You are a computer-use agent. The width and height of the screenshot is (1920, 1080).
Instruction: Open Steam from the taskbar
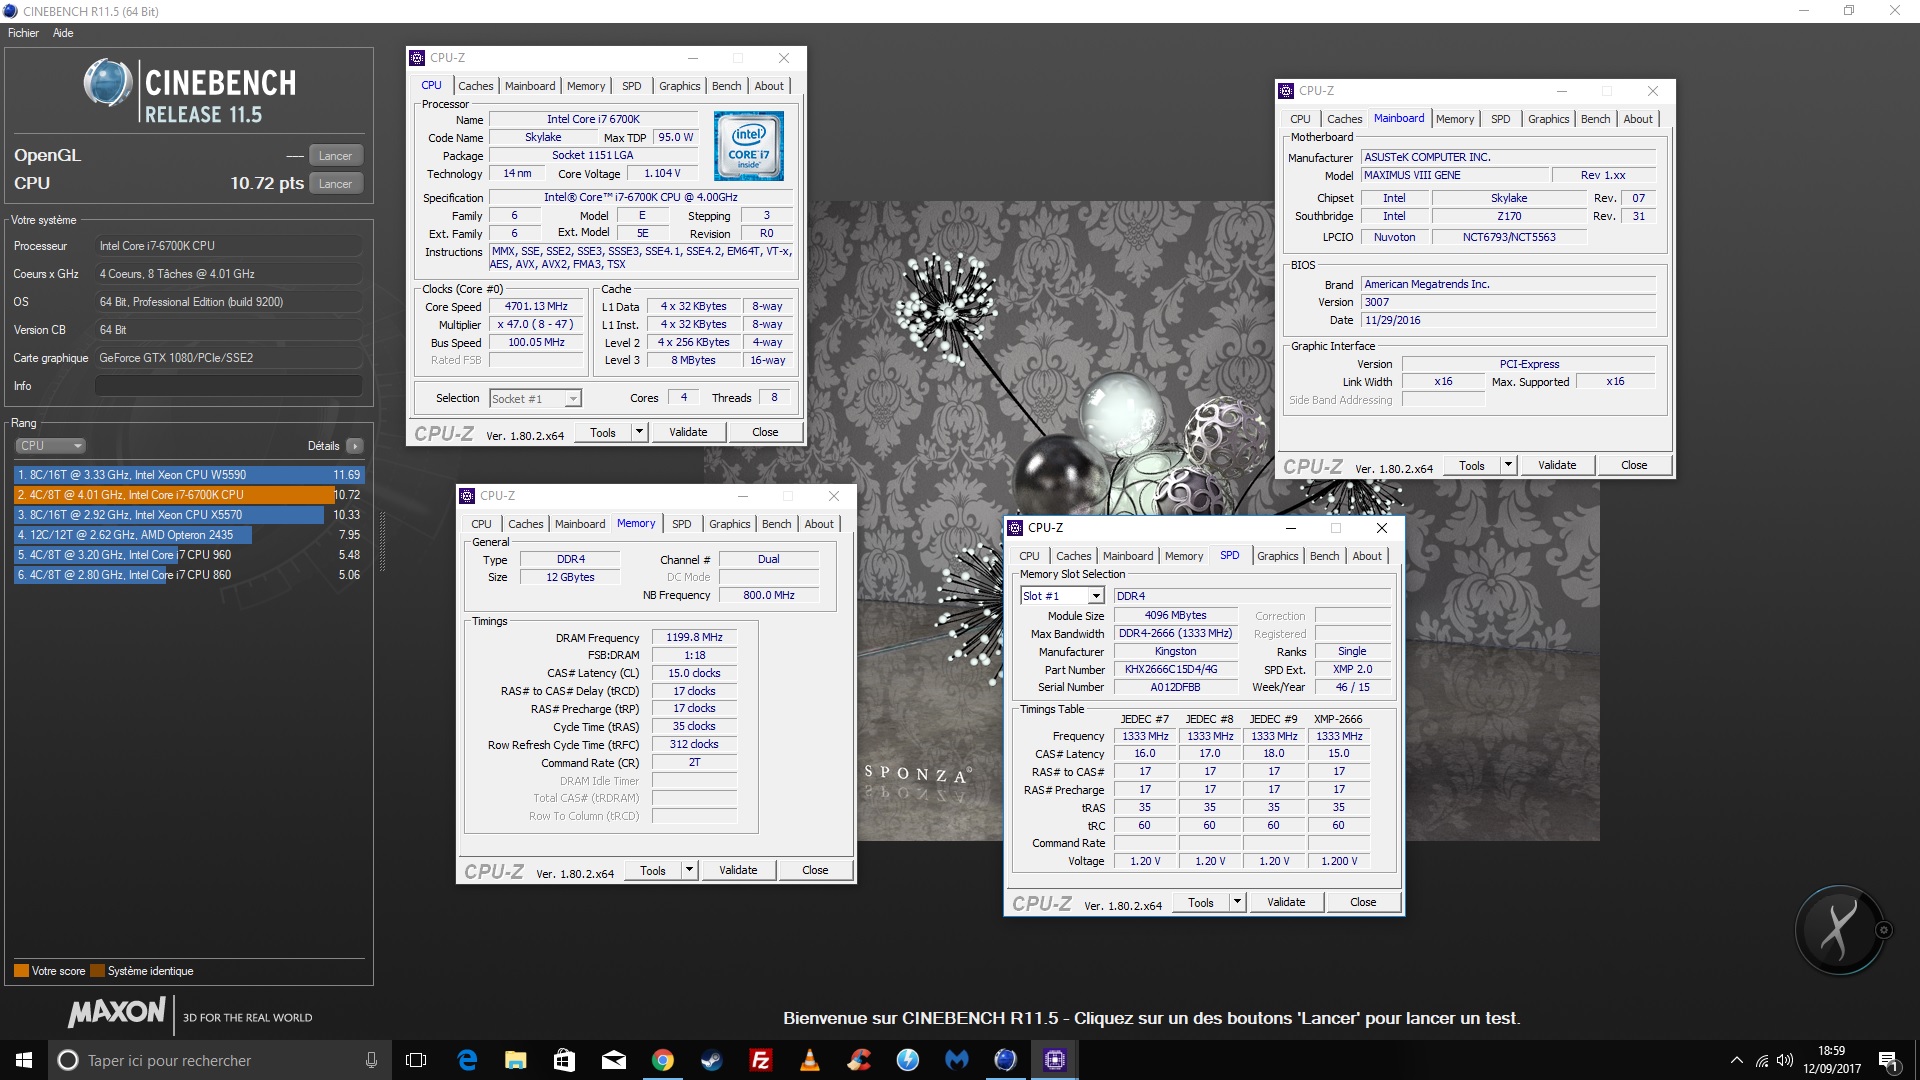pyautogui.click(x=711, y=1060)
